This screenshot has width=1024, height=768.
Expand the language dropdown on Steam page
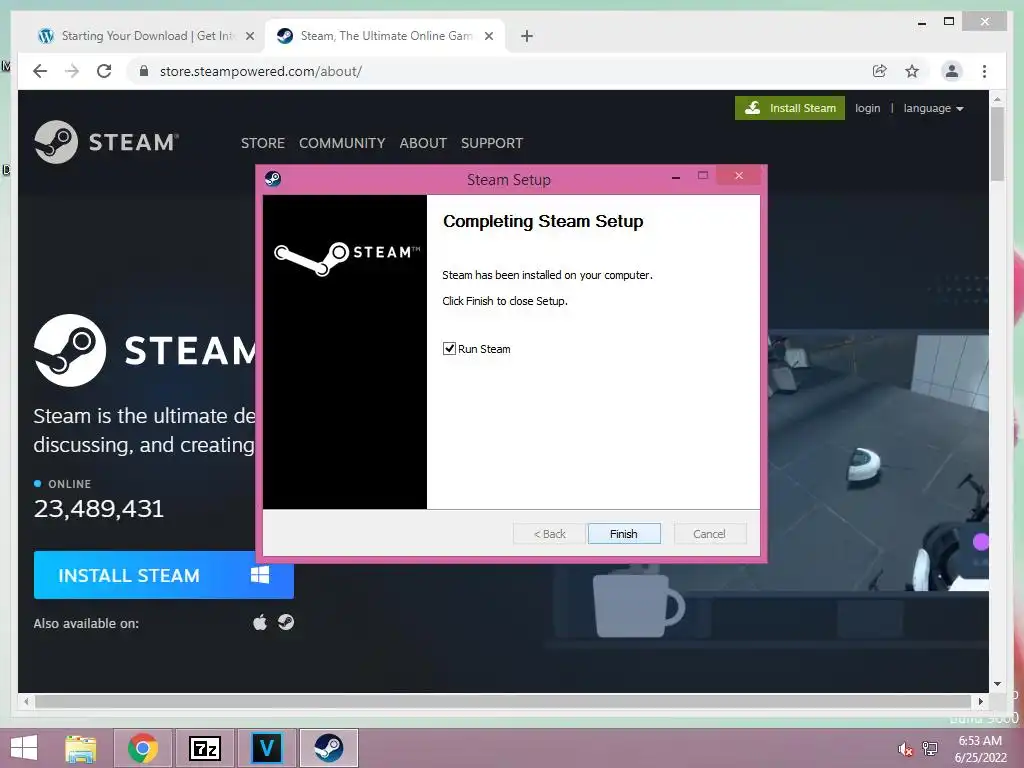point(933,108)
